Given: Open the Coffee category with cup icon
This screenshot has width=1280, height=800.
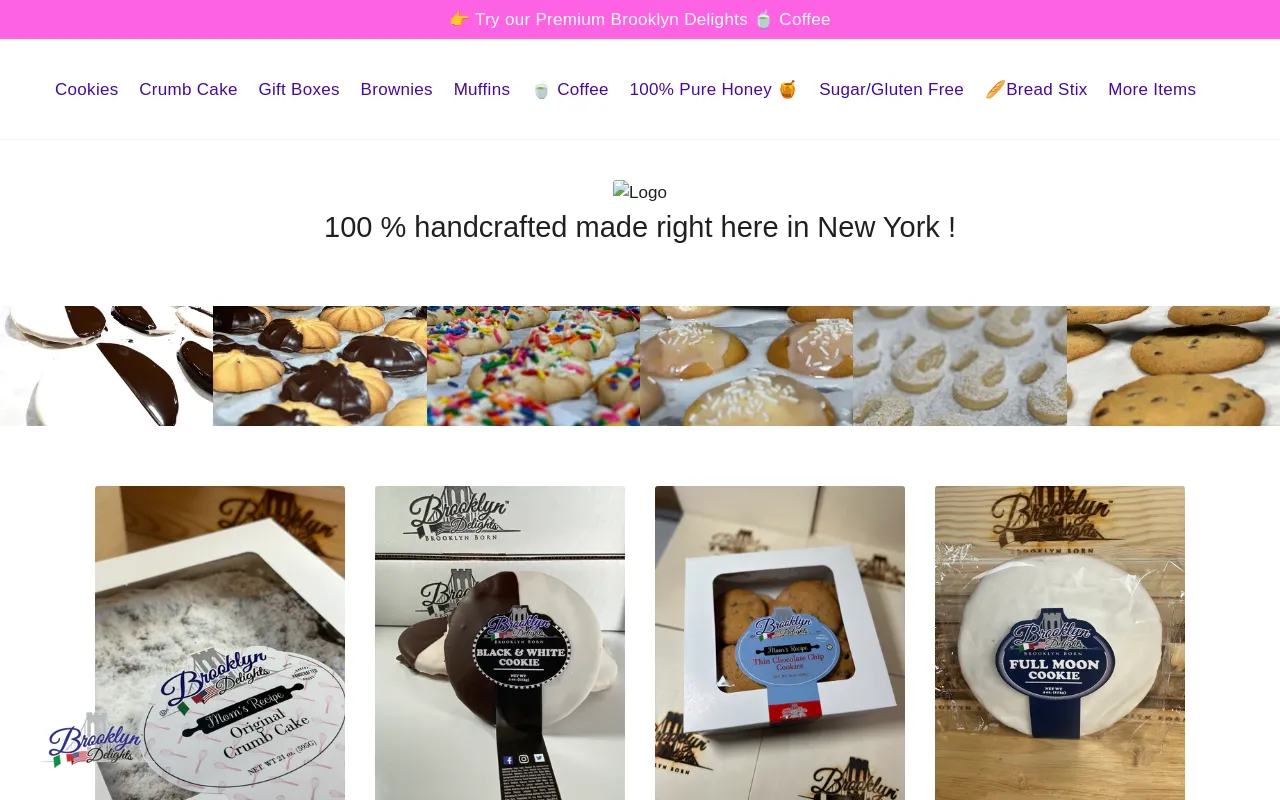Looking at the screenshot, I should click(569, 90).
